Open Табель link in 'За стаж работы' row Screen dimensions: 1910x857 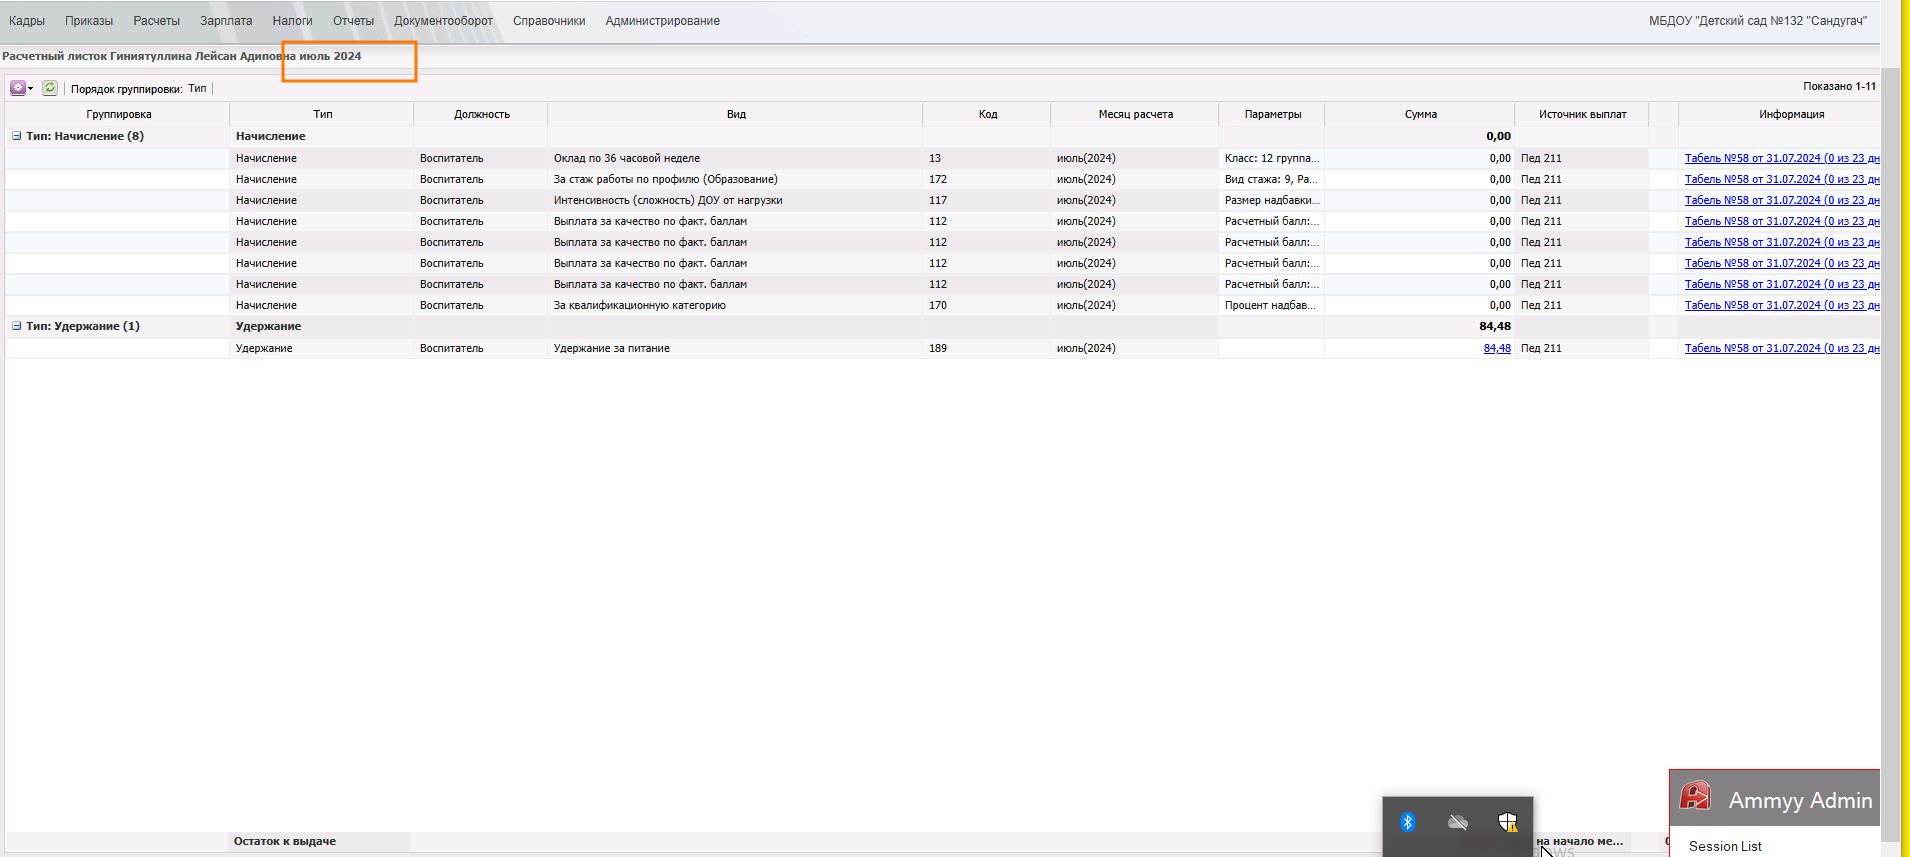point(1782,179)
